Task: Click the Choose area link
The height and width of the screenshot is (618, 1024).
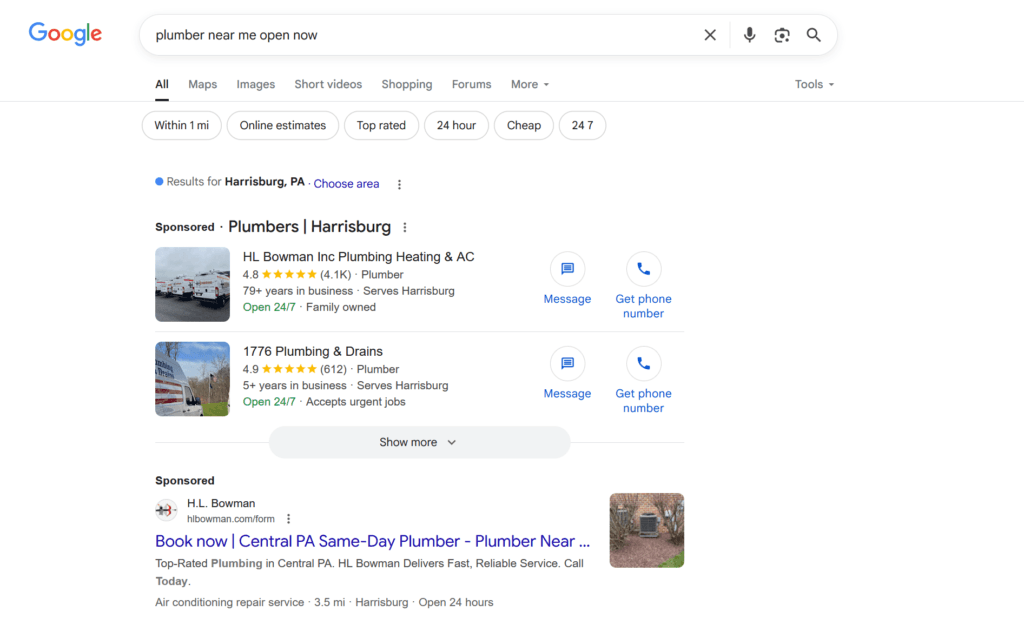Action: coord(346,184)
